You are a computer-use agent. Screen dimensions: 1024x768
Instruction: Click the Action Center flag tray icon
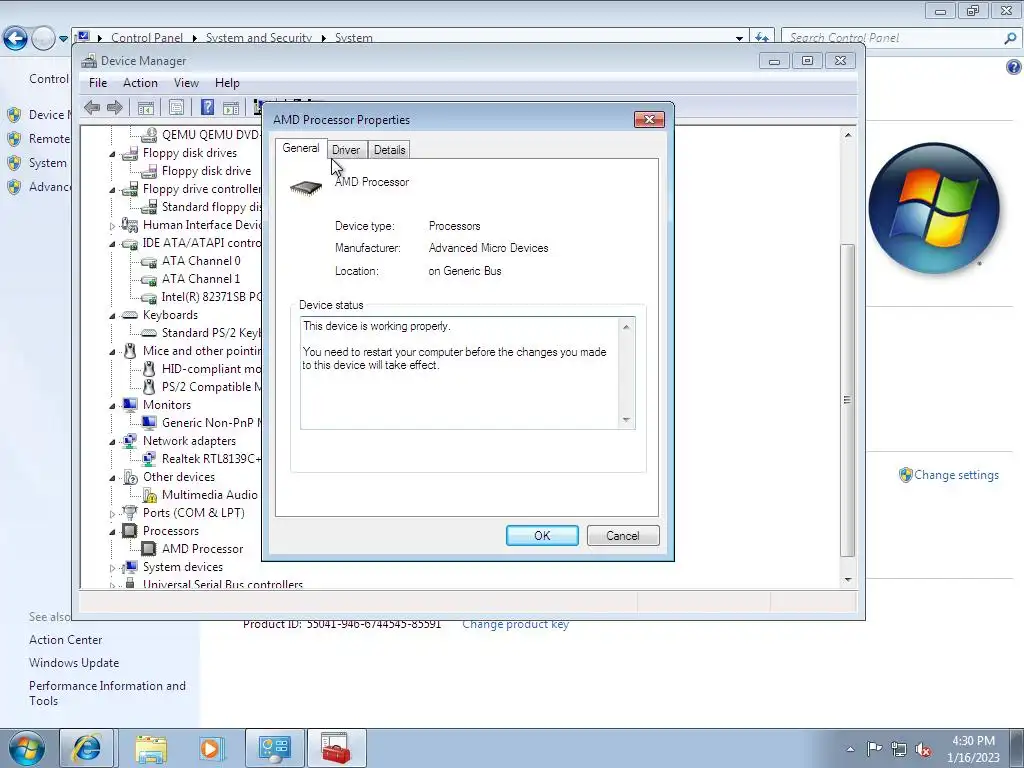tap(874, 748)
